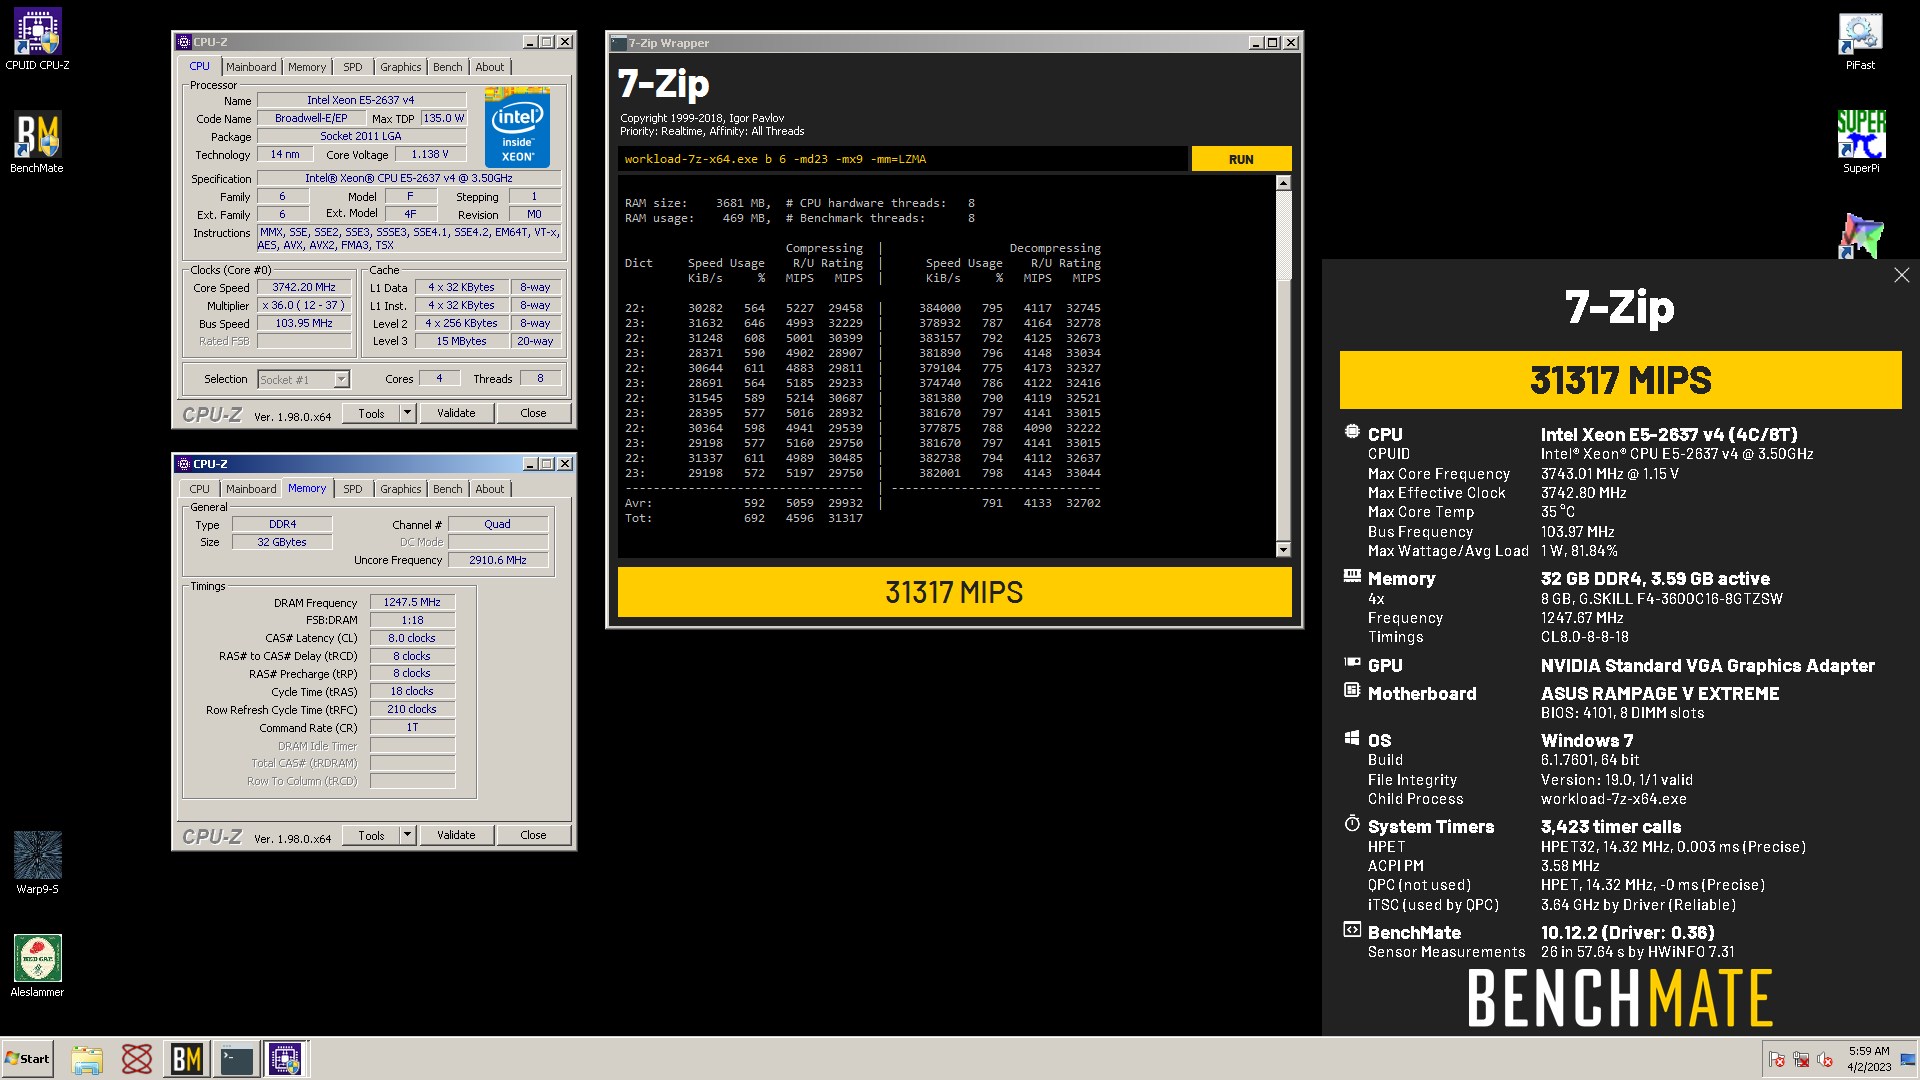Click the red atom taskbar icon
The height and width of the screenshot is (1080, 1920).
[x=137, y=1059]
